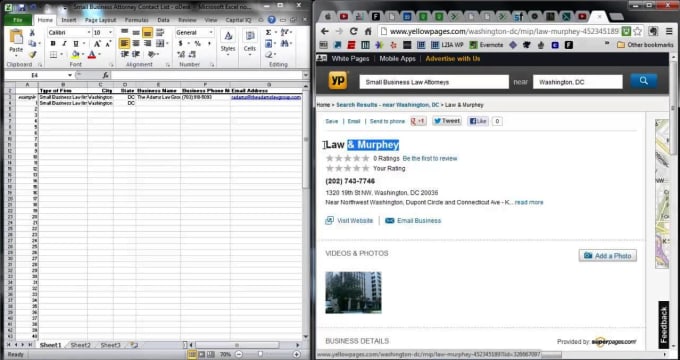Open the File tab in Excel
The image size is (680, 360).
(x=18, y=20)
